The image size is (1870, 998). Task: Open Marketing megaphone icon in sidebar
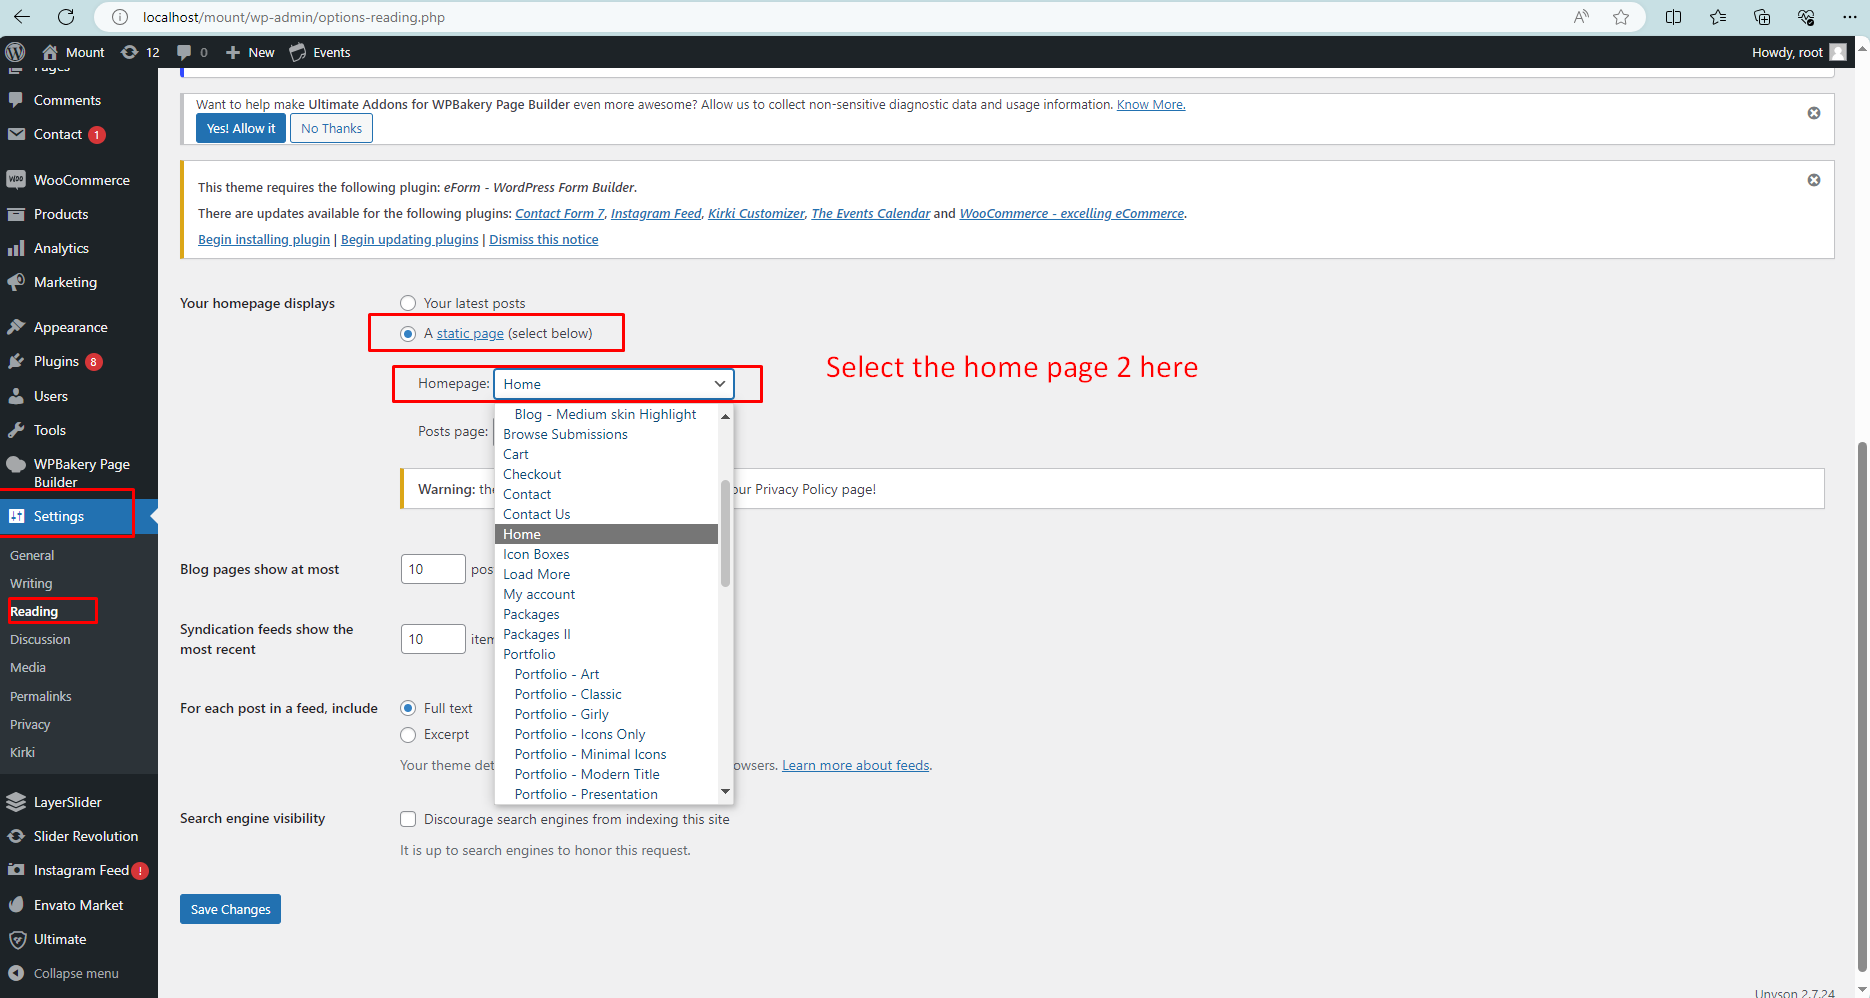click(16, 282)
